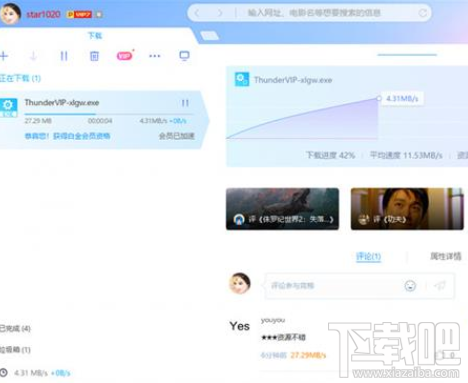
Task: Click the start download arrow icon
Action: 33,56
